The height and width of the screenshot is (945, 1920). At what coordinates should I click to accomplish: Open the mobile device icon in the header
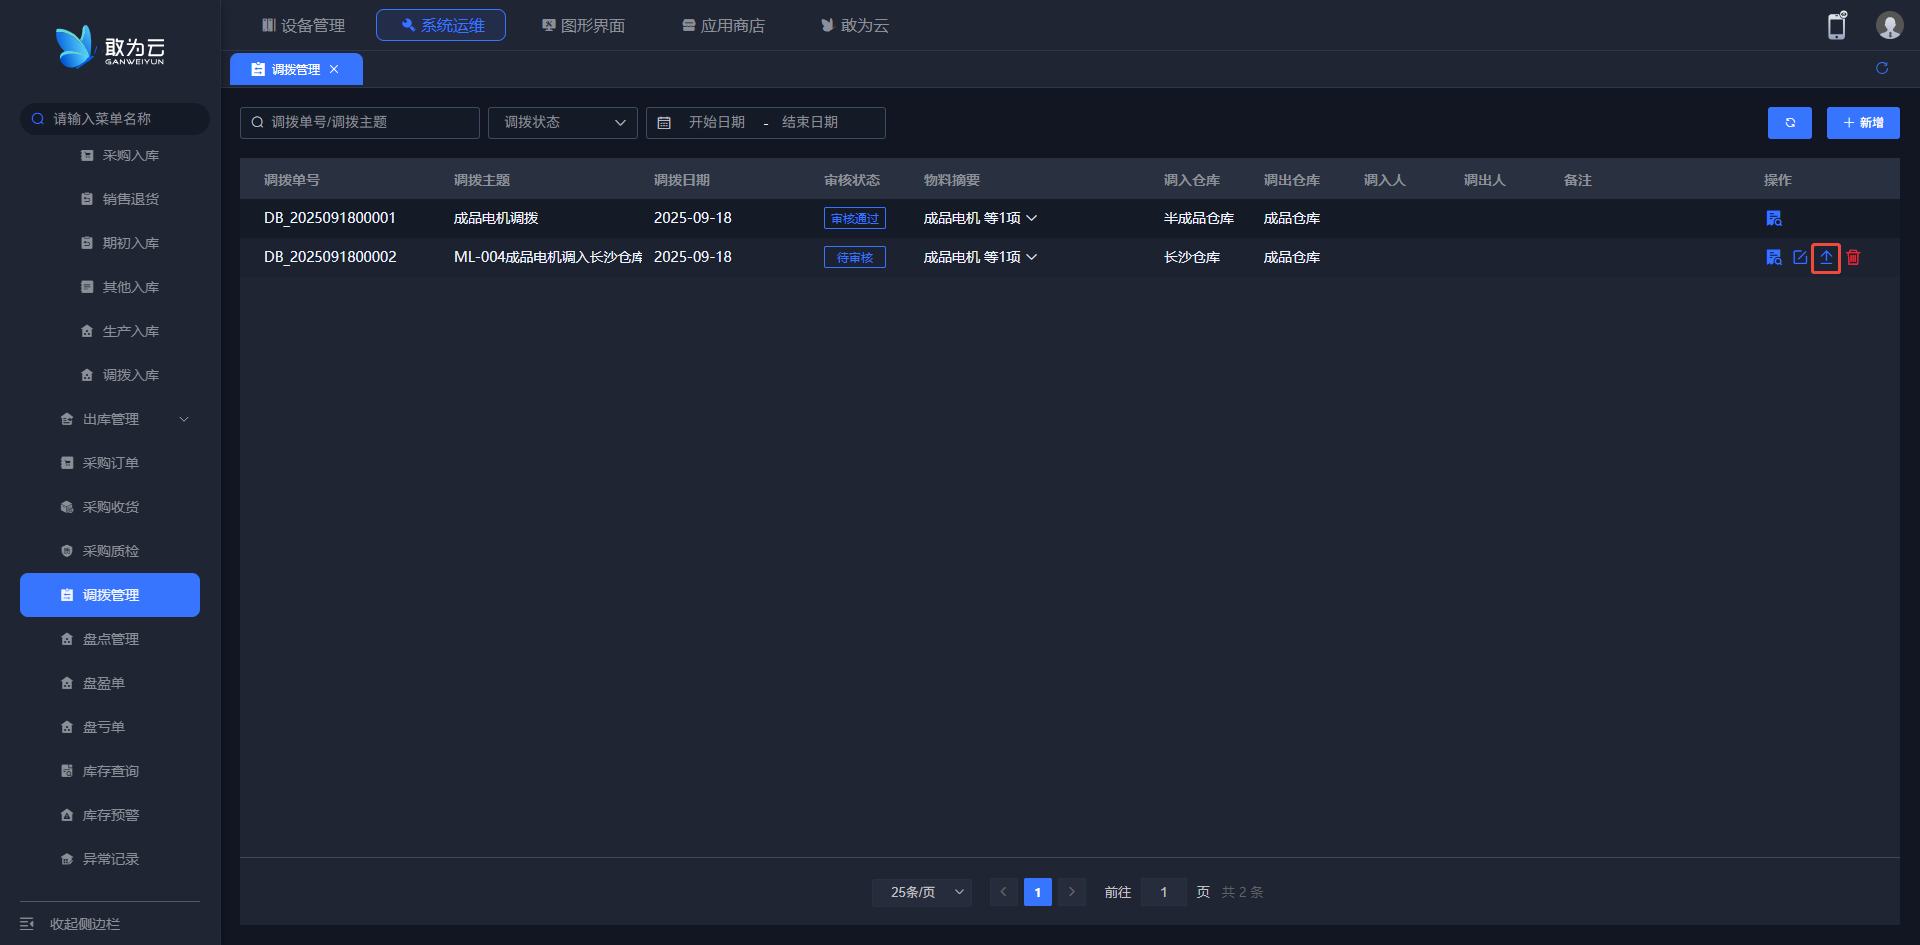click(x=1837, y=26)
